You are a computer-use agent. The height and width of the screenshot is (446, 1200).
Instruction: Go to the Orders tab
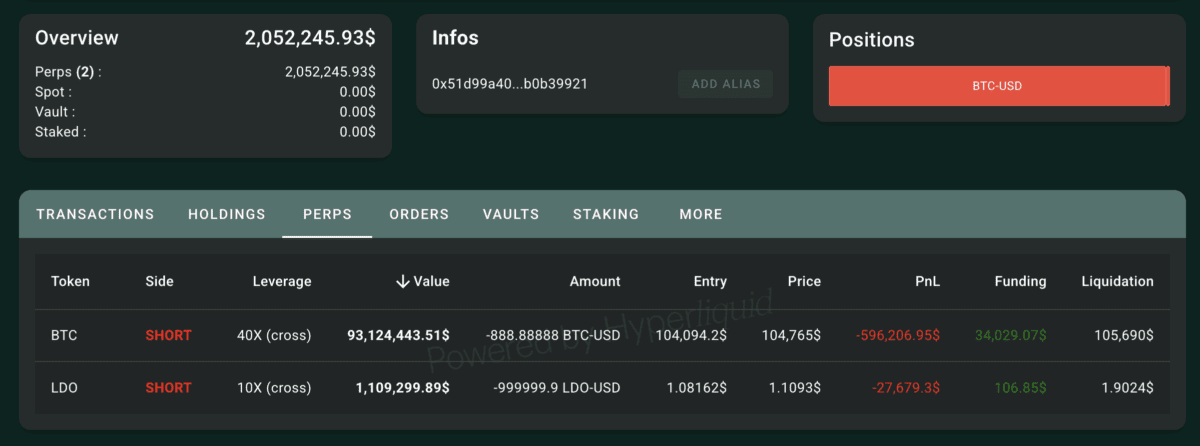[419, 214]
